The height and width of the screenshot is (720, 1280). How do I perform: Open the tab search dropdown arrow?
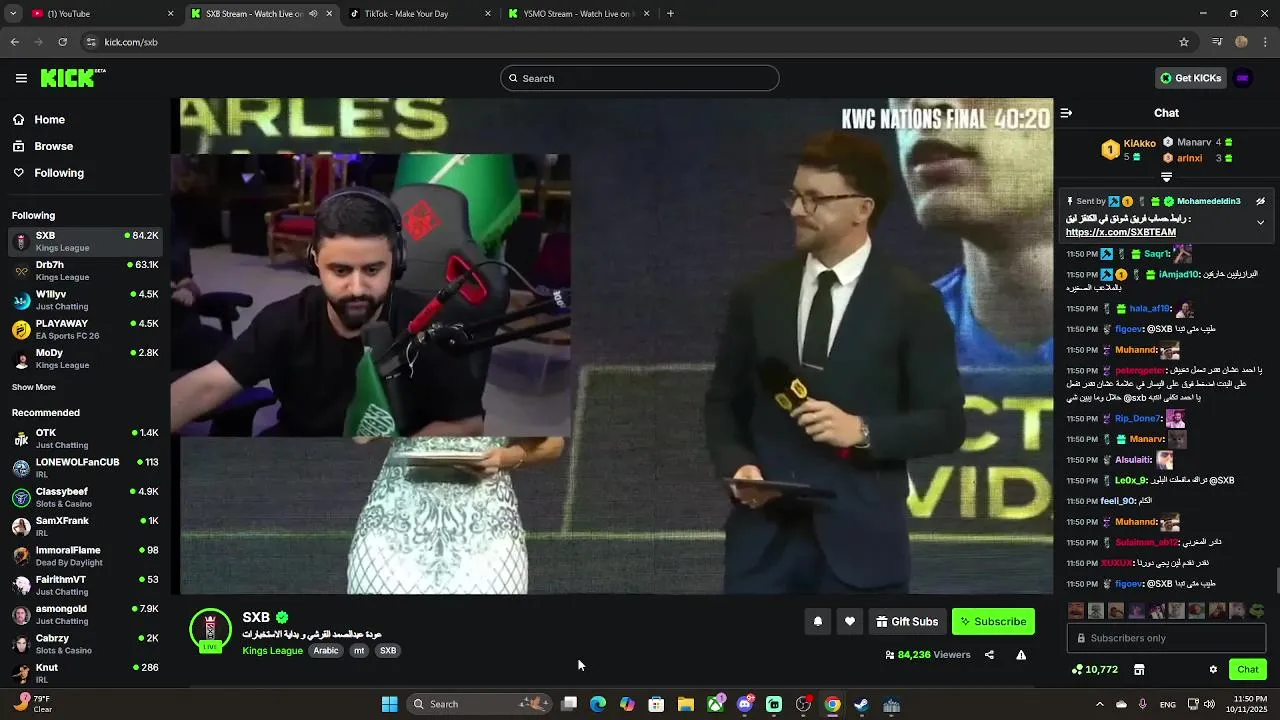tap(12, 14)
